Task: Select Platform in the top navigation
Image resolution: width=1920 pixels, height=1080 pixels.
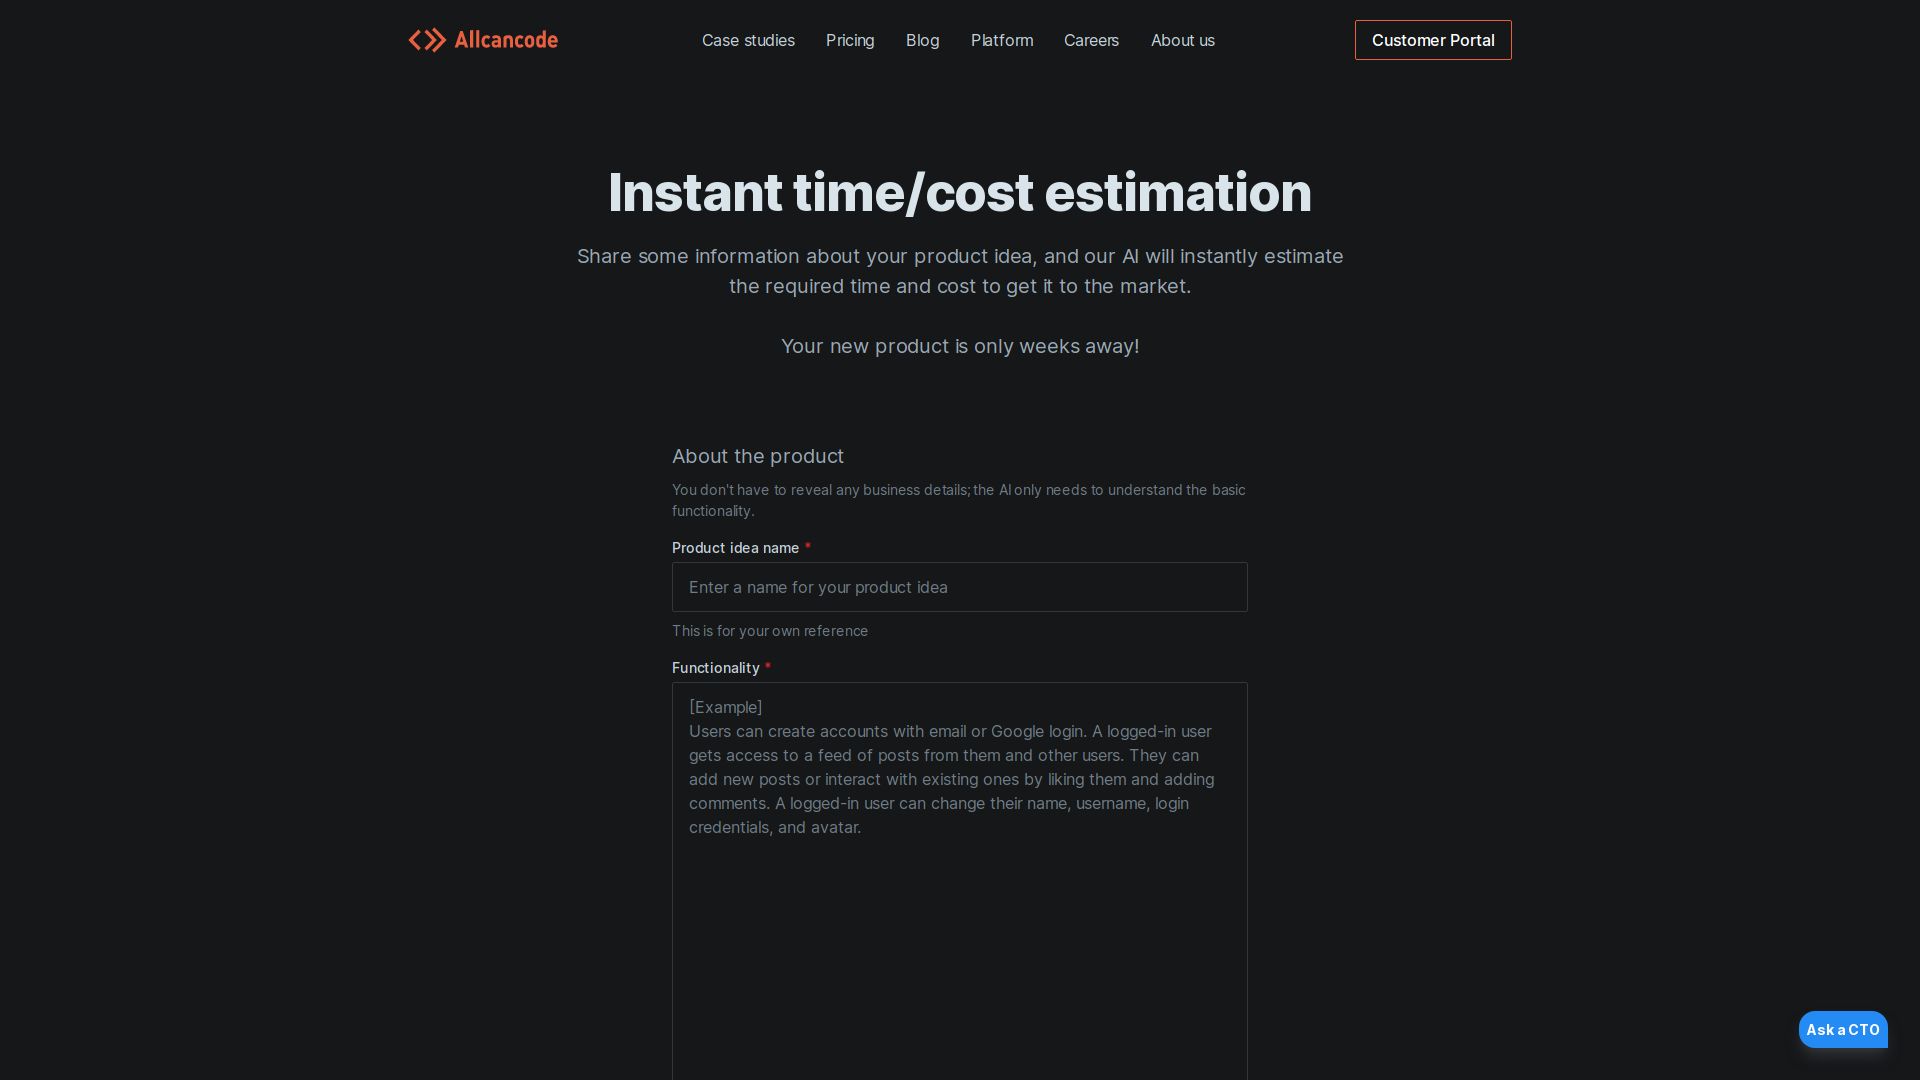Action: point(1002,40)
